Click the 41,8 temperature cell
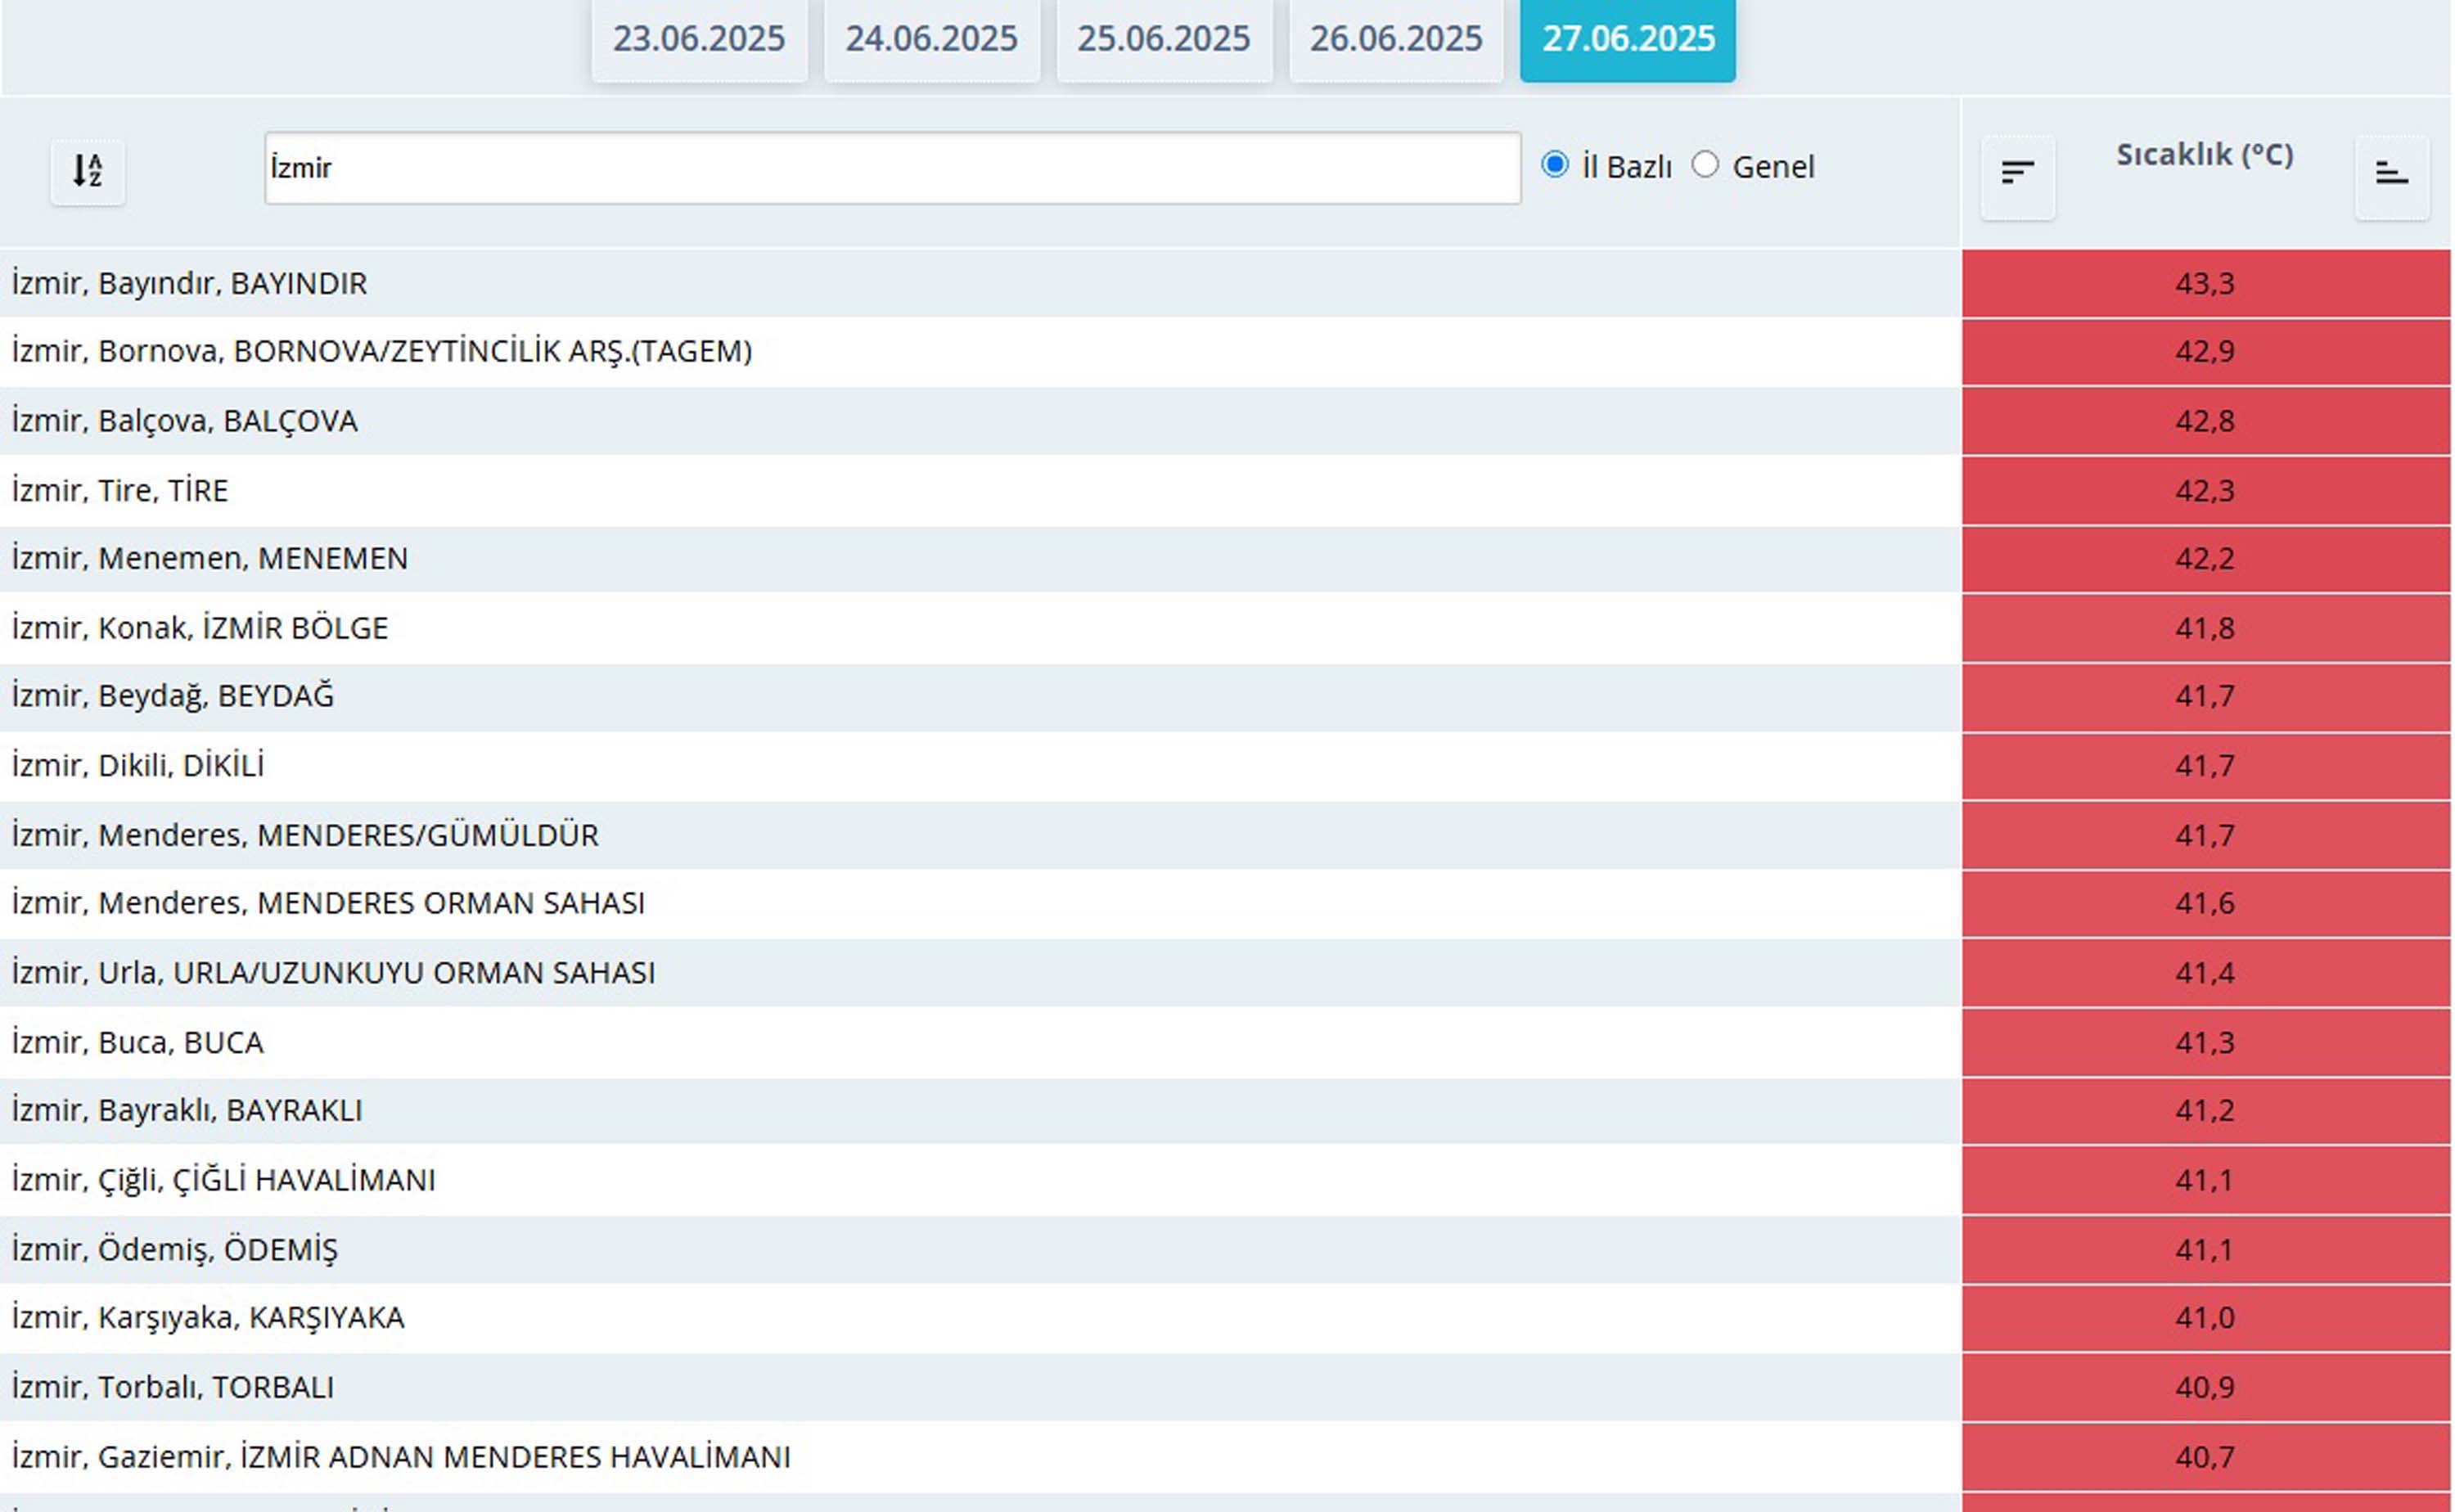Screen dimensions: 2455x1512 coord(2205,628)
